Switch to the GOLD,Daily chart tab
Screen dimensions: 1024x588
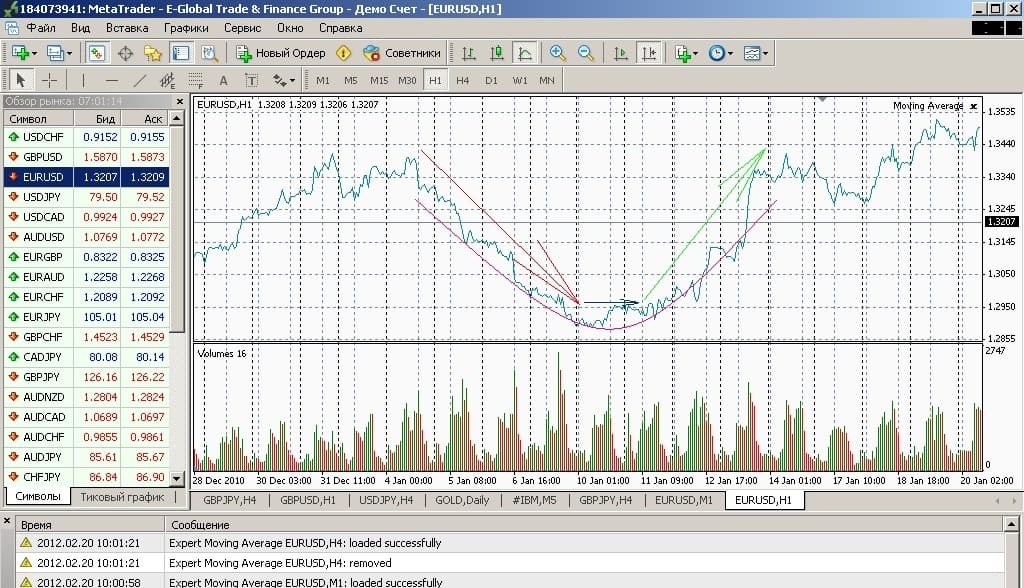pos(462,500)
